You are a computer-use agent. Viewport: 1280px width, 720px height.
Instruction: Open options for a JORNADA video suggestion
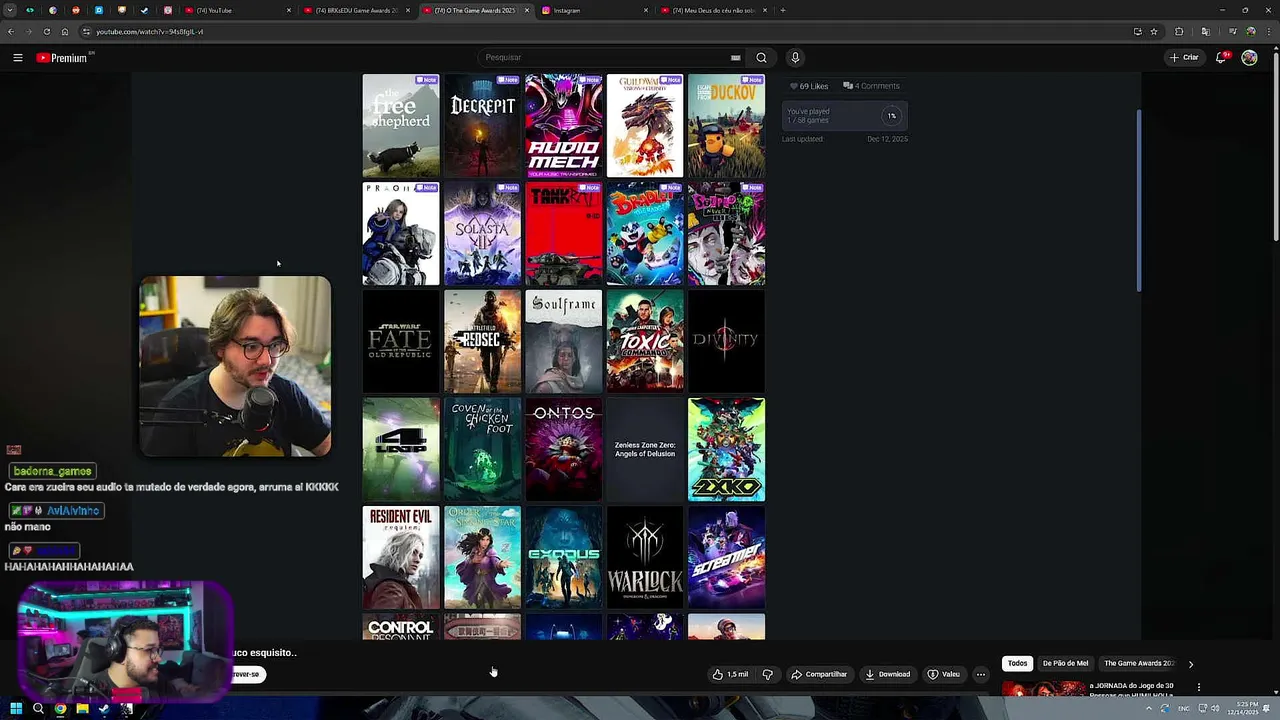pyautogui.click(x=1198, y=687)
